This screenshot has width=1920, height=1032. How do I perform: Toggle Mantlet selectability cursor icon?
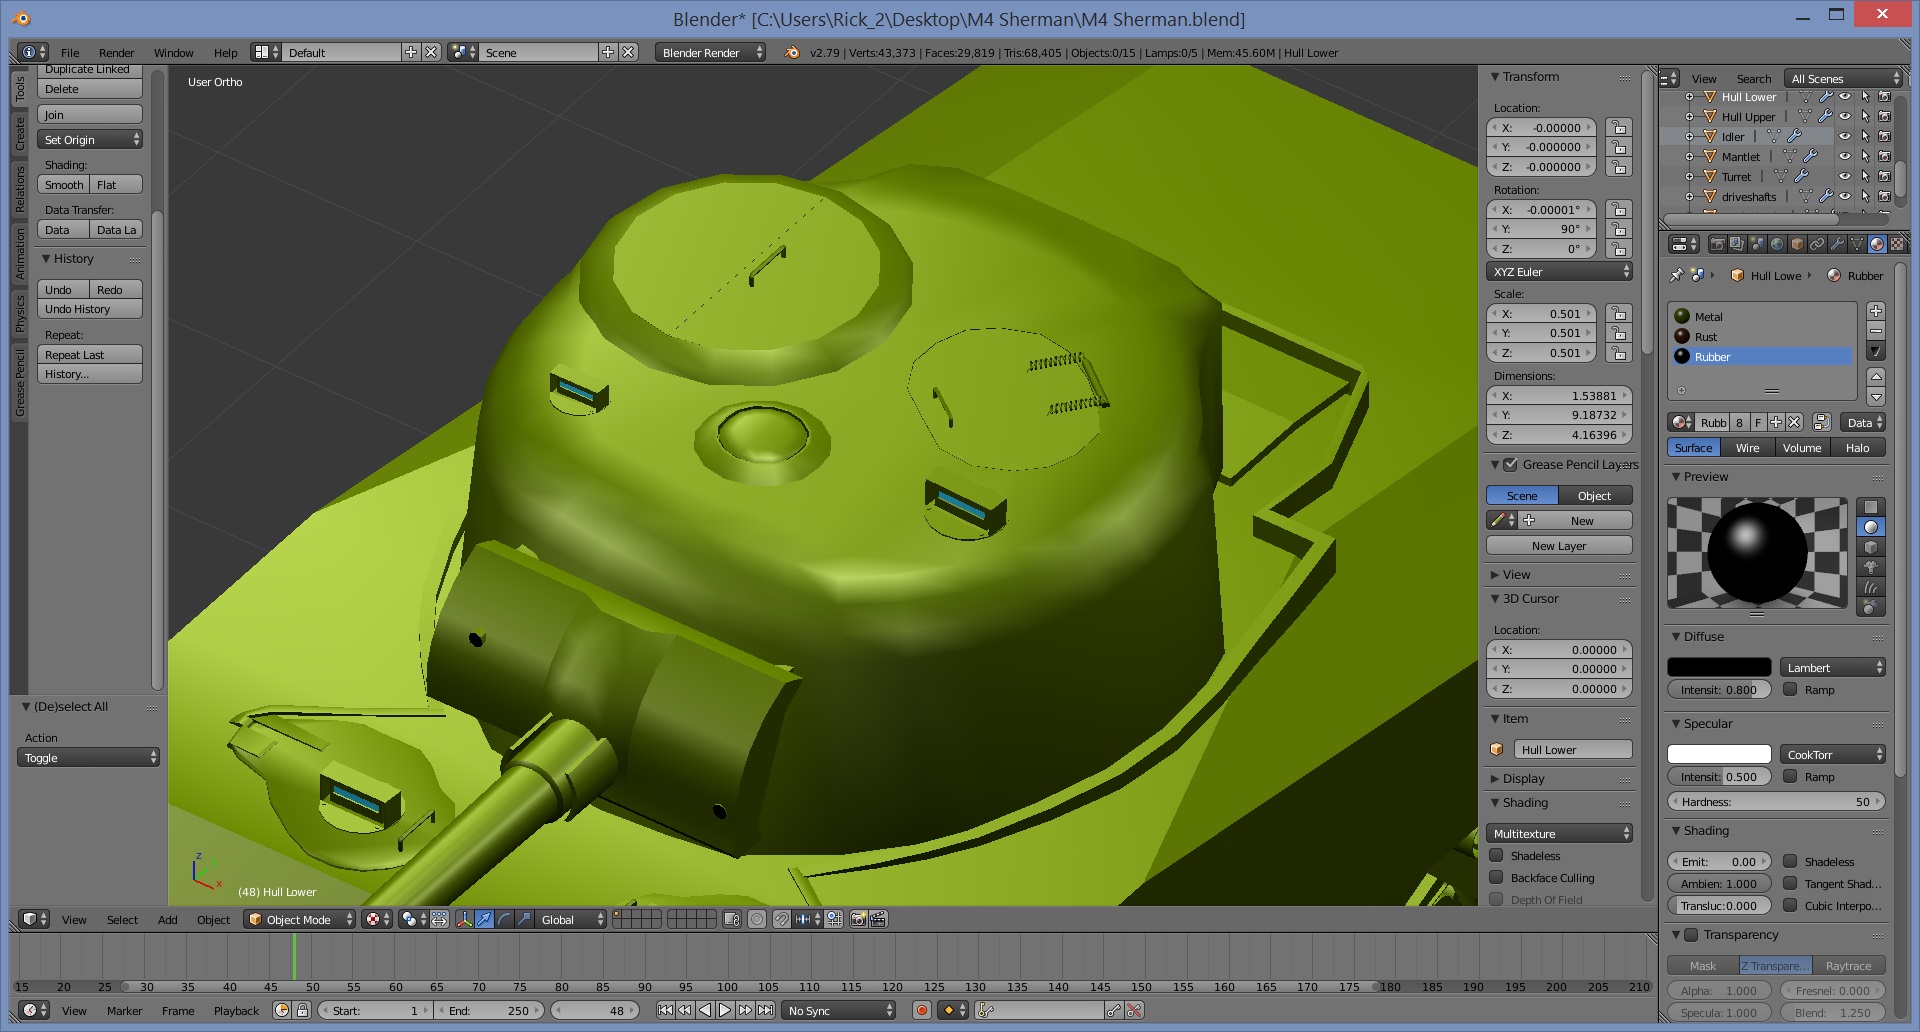coord(1865,156)
